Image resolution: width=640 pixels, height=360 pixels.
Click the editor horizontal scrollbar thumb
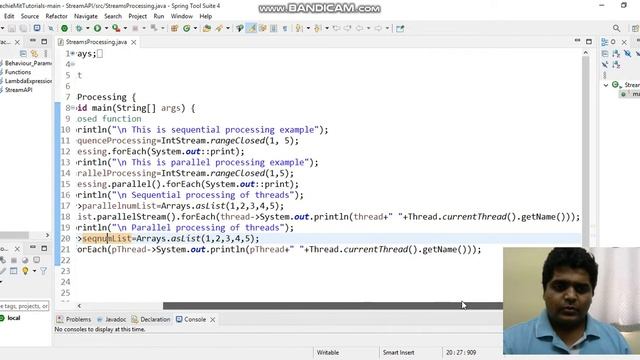click(x=333, y=306)
